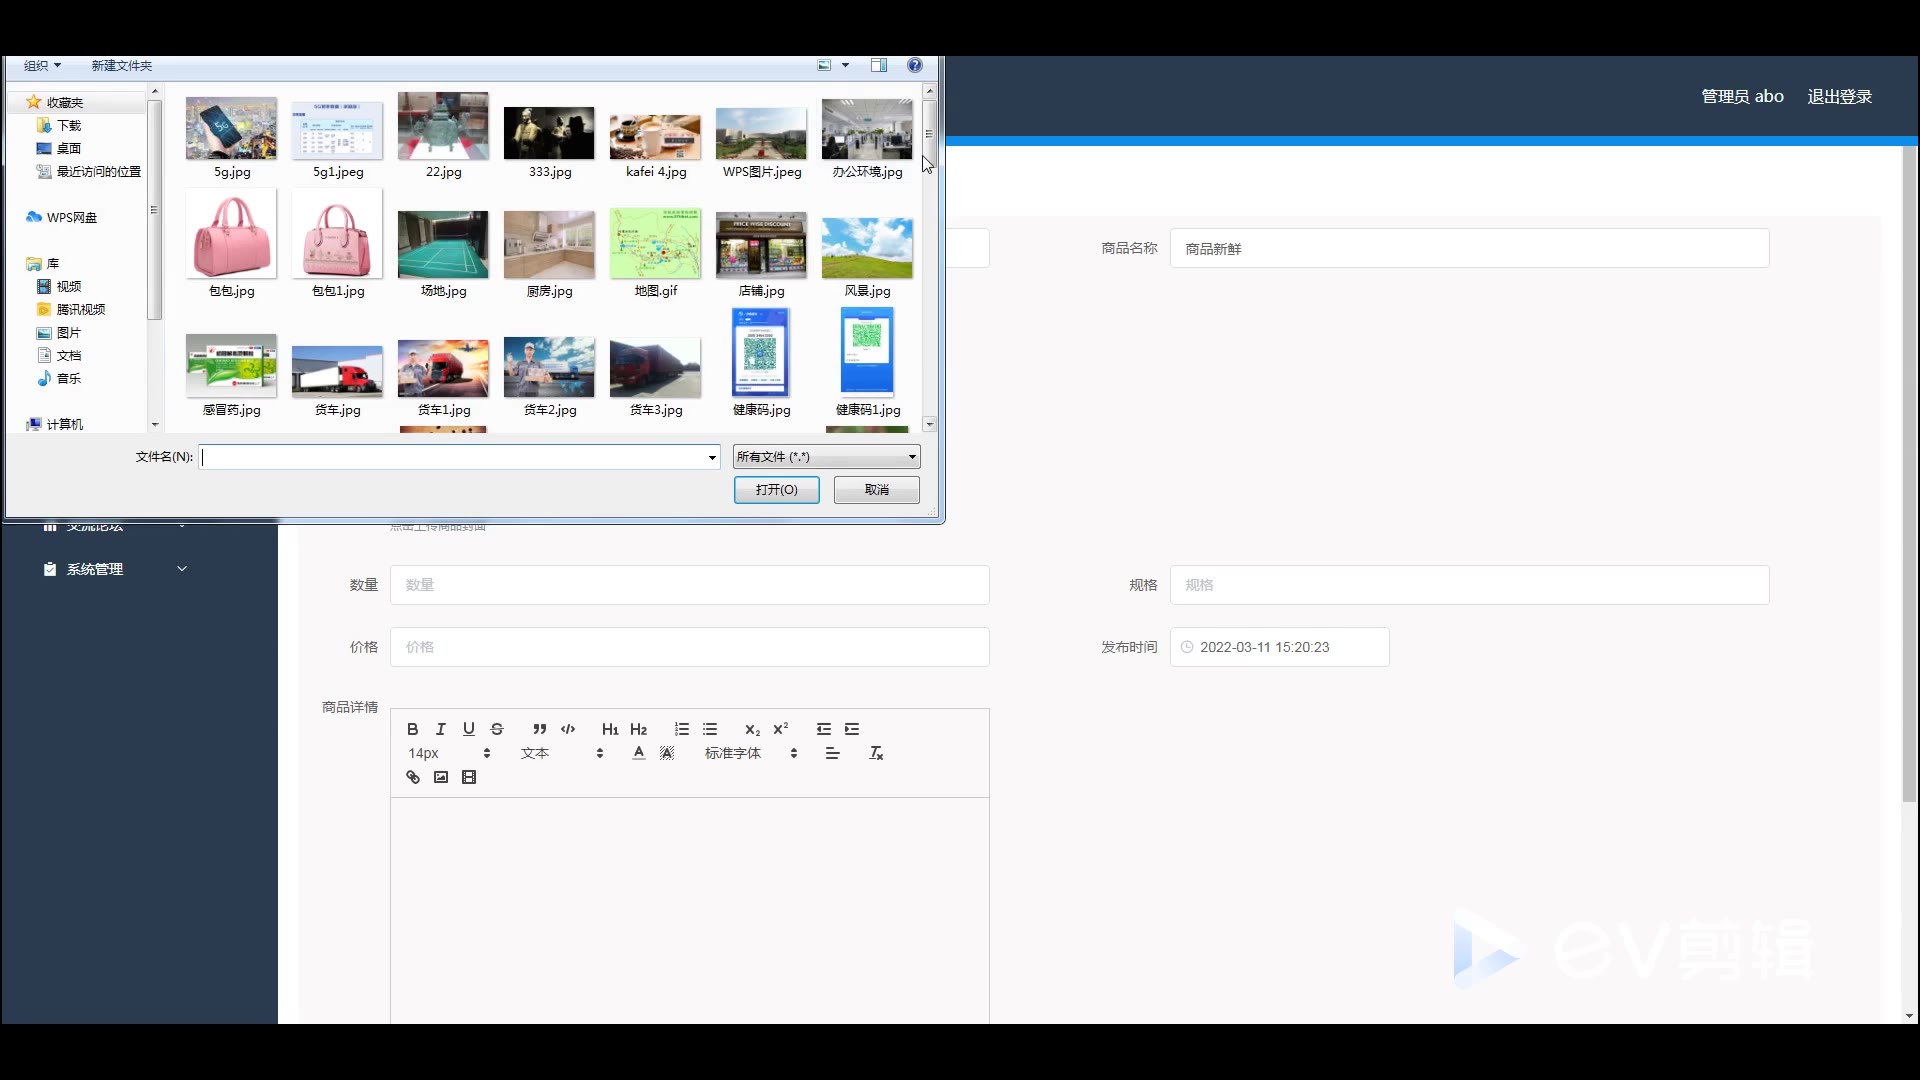Screen dimensions: 1920x1080
Task: Open the 文本 paragraph style dropdown
Action: coord(562,753)
